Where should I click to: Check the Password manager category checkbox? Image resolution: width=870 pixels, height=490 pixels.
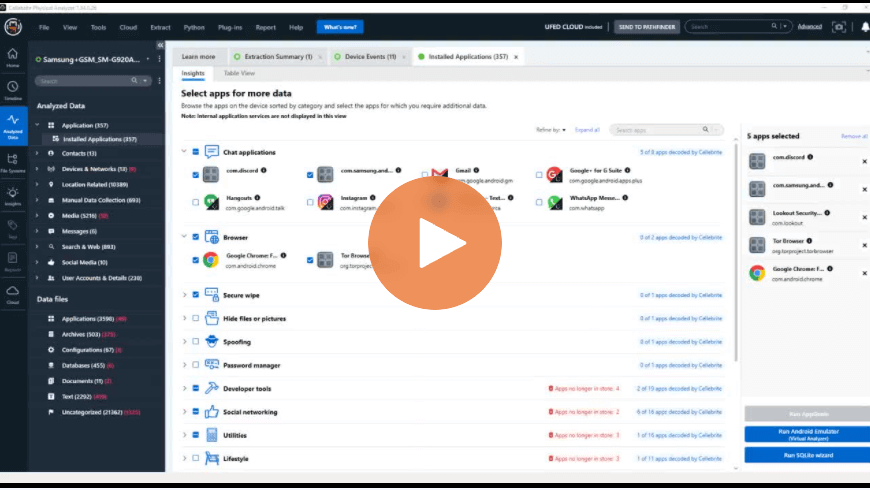[195, 365]
